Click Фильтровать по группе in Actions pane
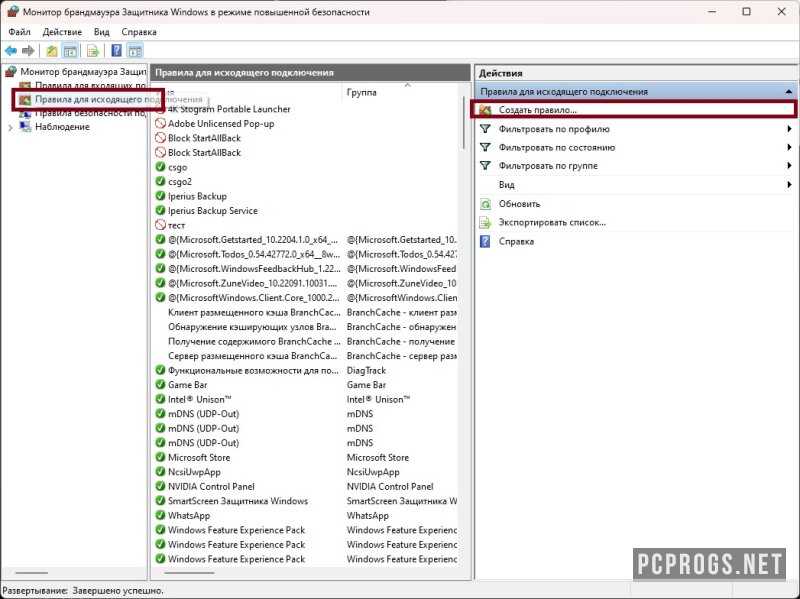 (x=548, y=166)
